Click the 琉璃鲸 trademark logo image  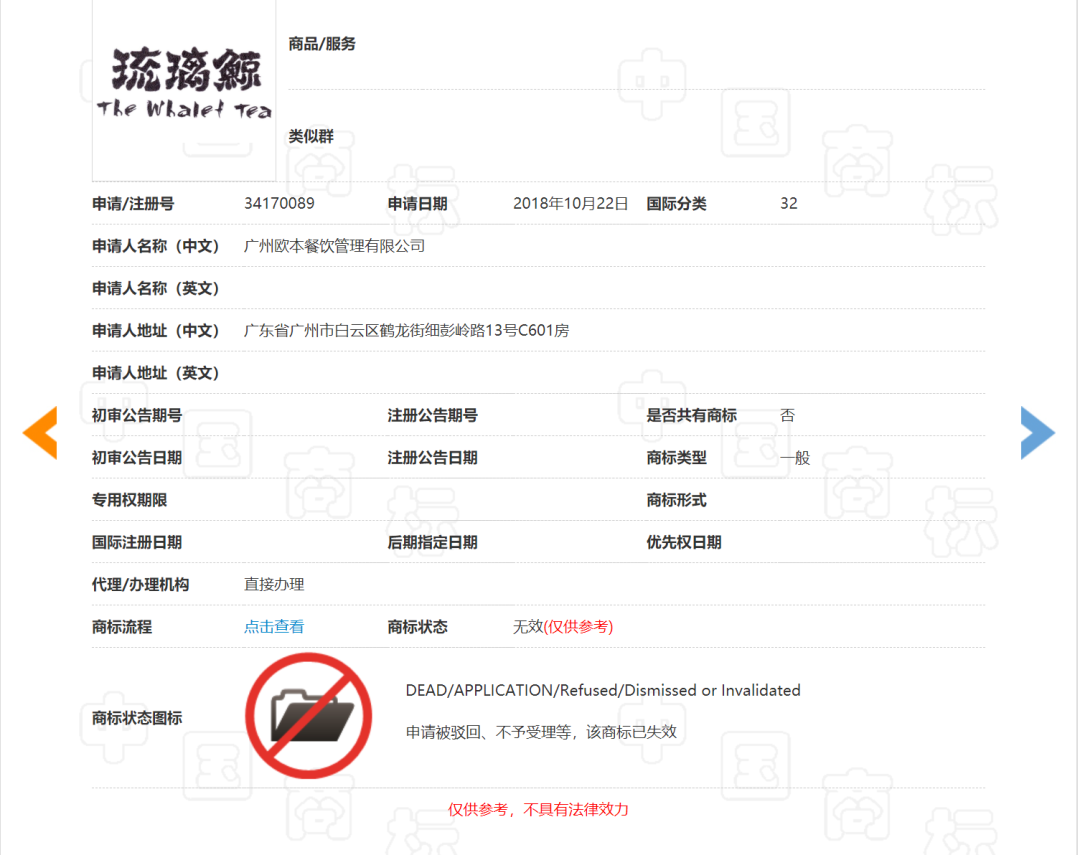(184, 88)
